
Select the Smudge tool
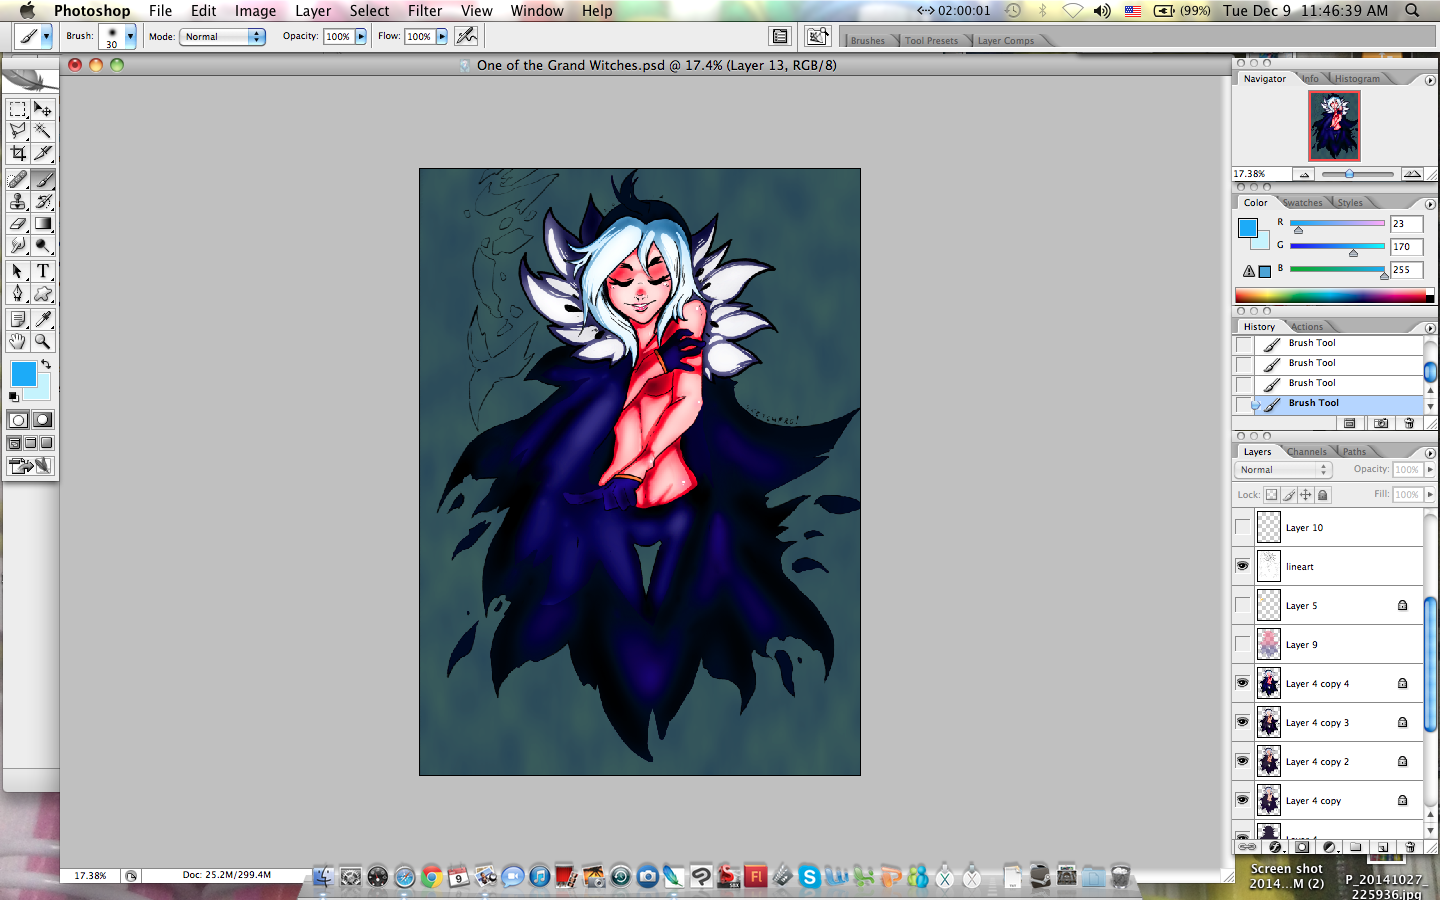click(x=18, y=246)
